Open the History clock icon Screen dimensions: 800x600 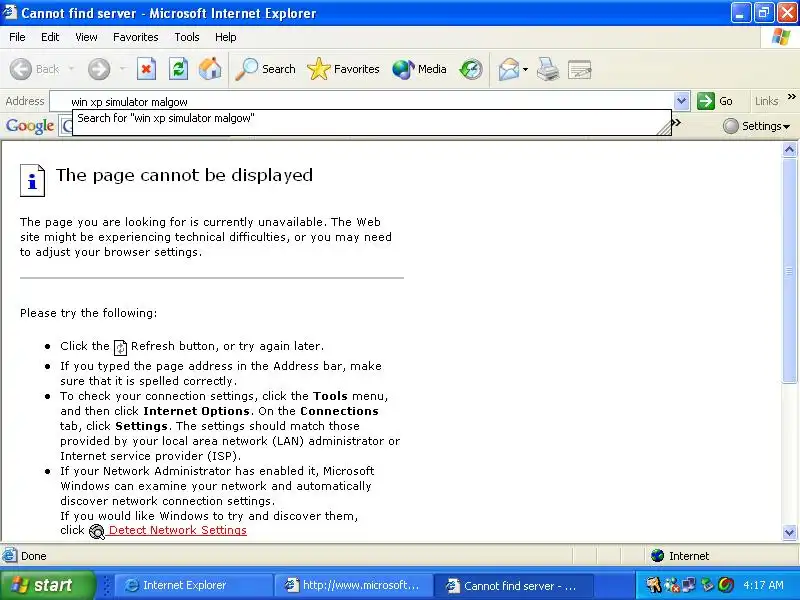click(470, 69)
